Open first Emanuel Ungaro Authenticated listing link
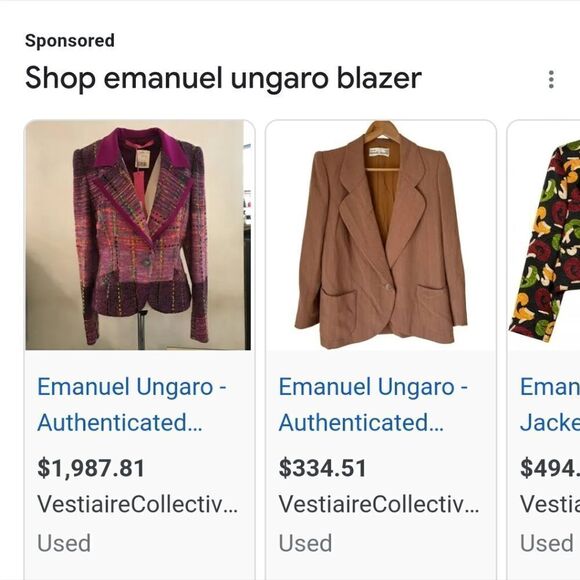Image resolution: width=580 pixels, height=580 pixels. [x=132, y=404]
